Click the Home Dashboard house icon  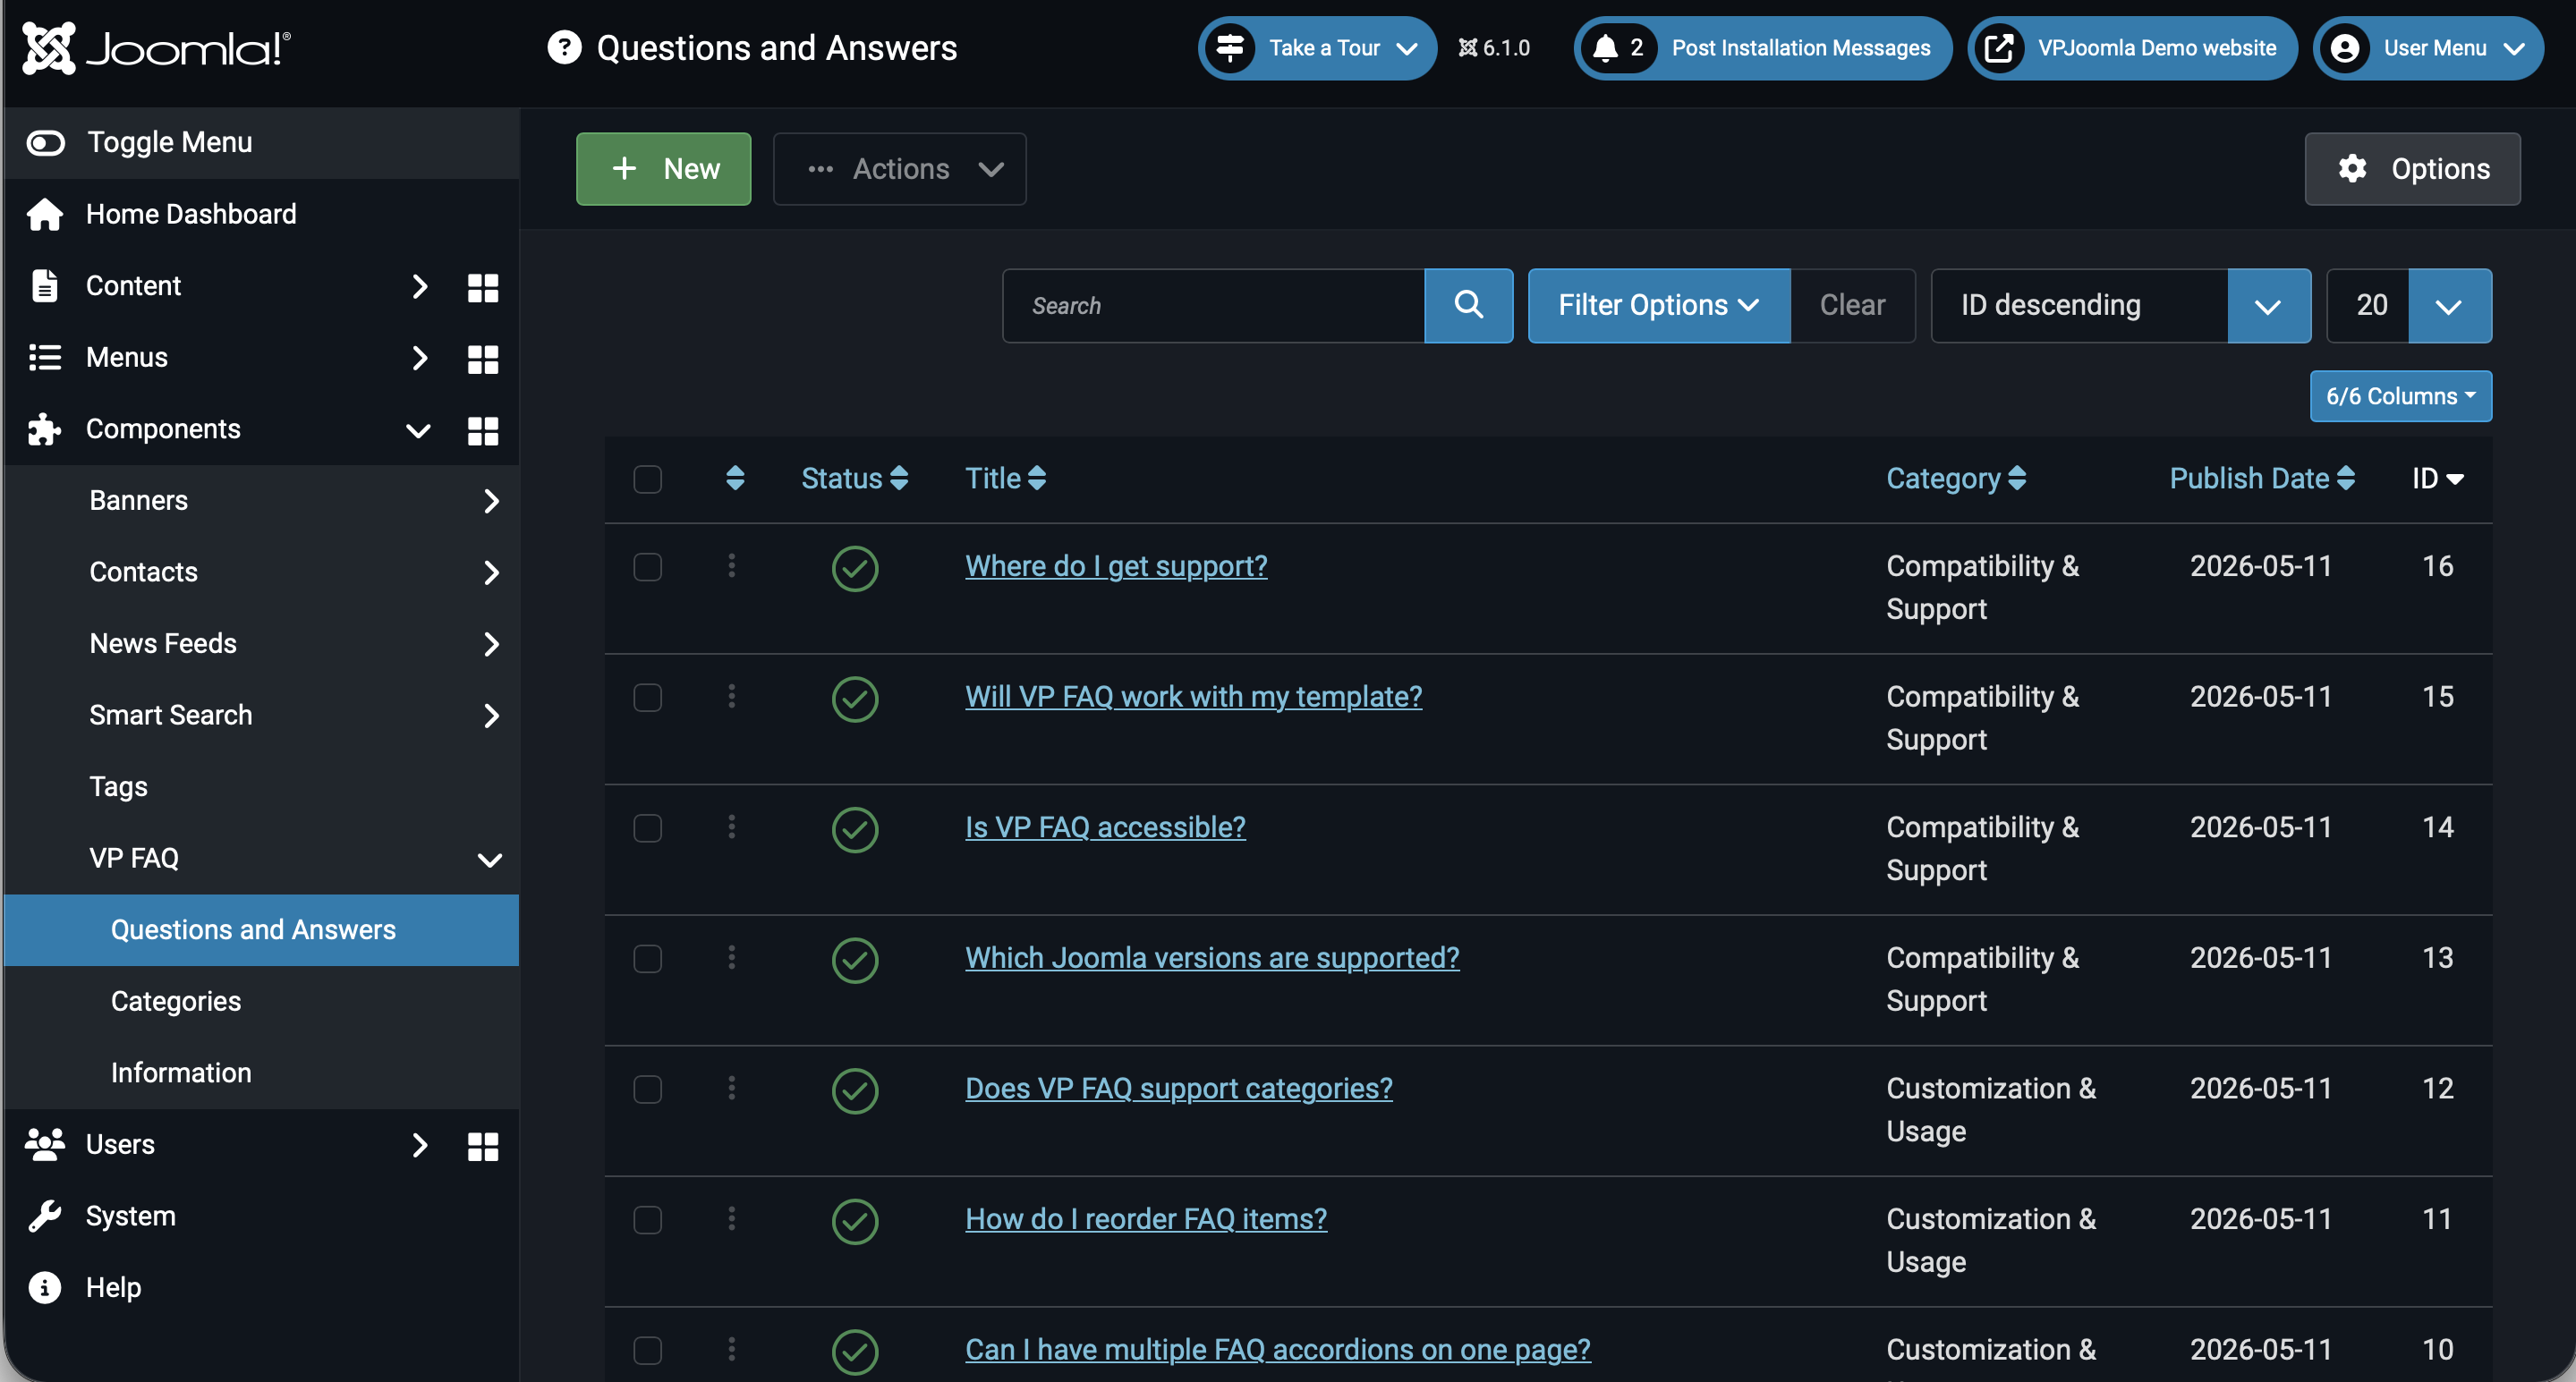tap(45, 214)
